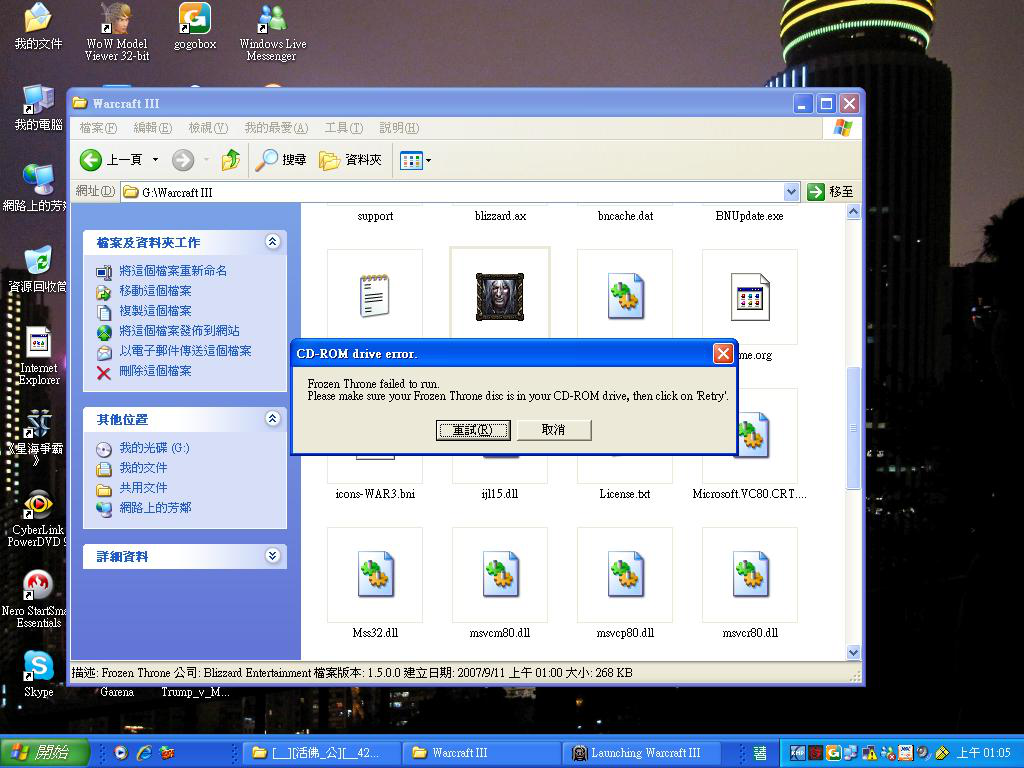Open the 檢視(V) menu
The image size is (1024, 768).
pyautogui.click(x=208, y=128)
